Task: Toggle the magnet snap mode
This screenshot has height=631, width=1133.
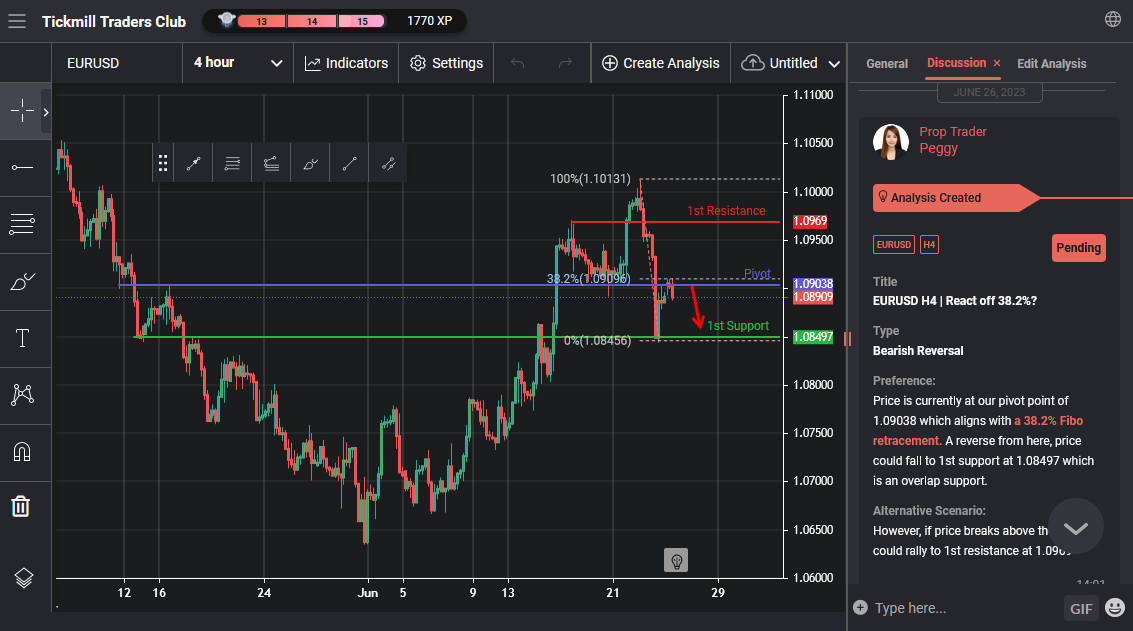Action: (x=22, y=452)
